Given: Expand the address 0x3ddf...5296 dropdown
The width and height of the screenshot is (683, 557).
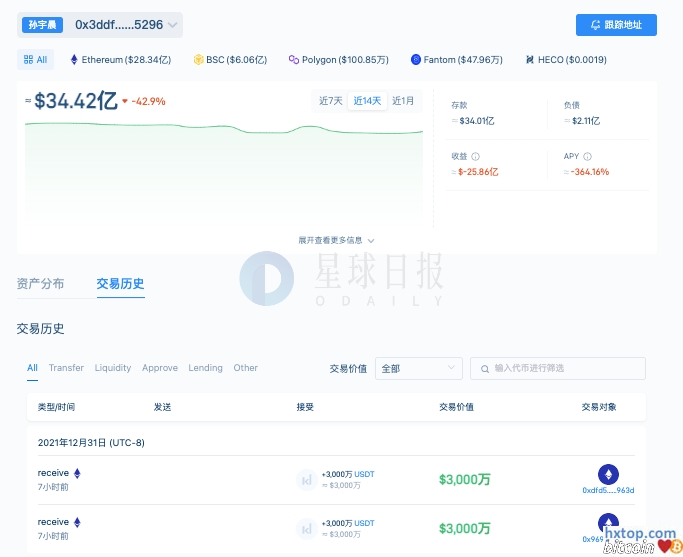Looking at the screenshot, I should (173, 25).
